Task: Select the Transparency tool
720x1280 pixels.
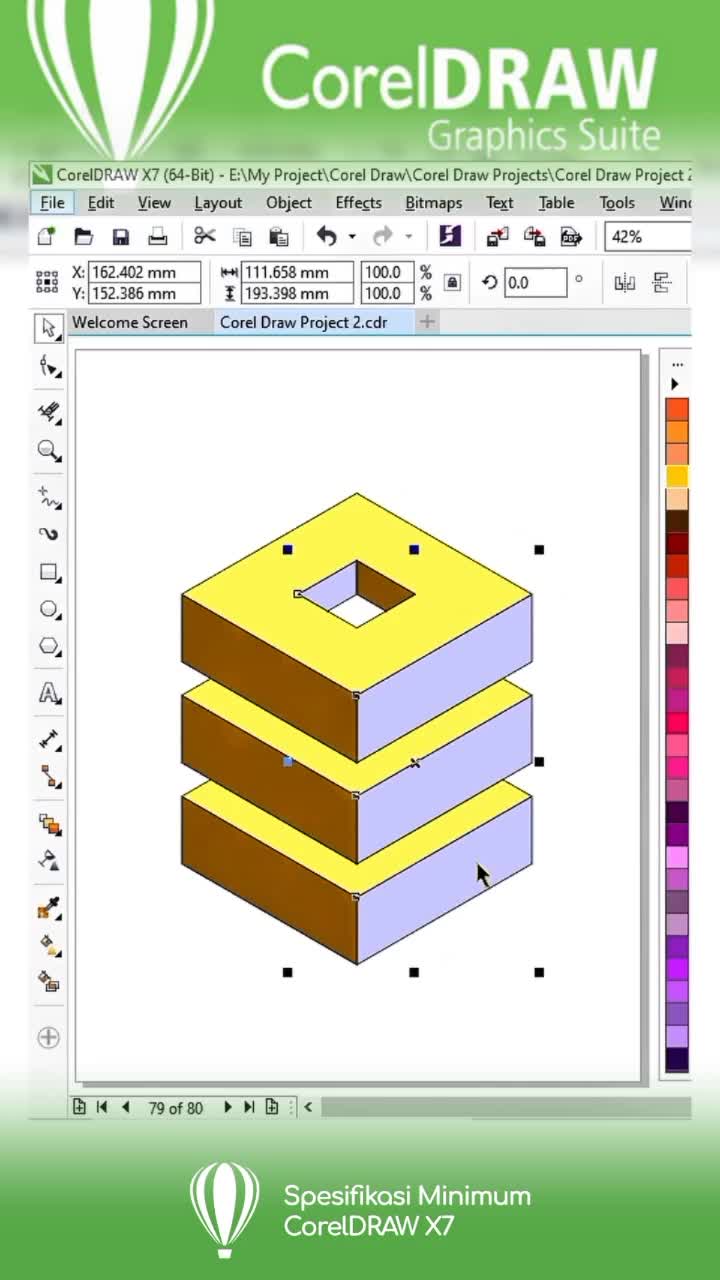Action: point(48,861)
